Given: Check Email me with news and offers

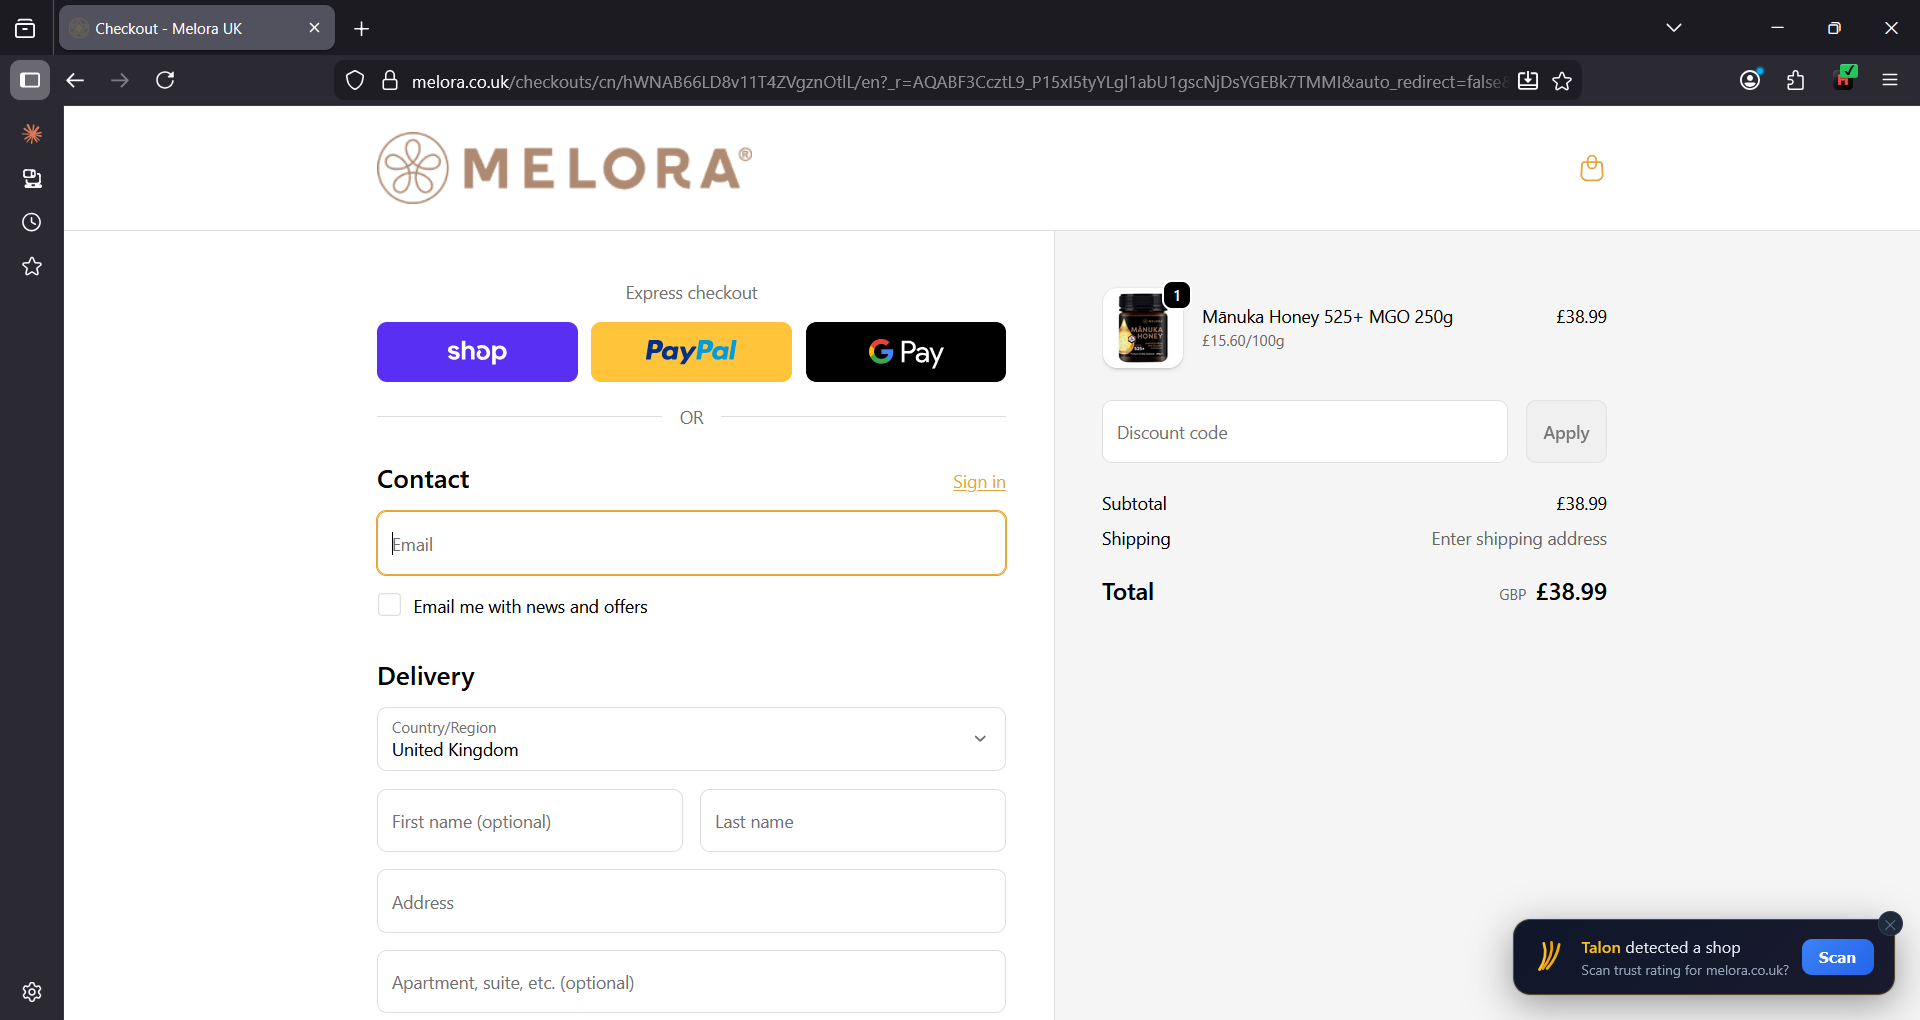Looking at the screenshot, I should click(x=390, y=605).
